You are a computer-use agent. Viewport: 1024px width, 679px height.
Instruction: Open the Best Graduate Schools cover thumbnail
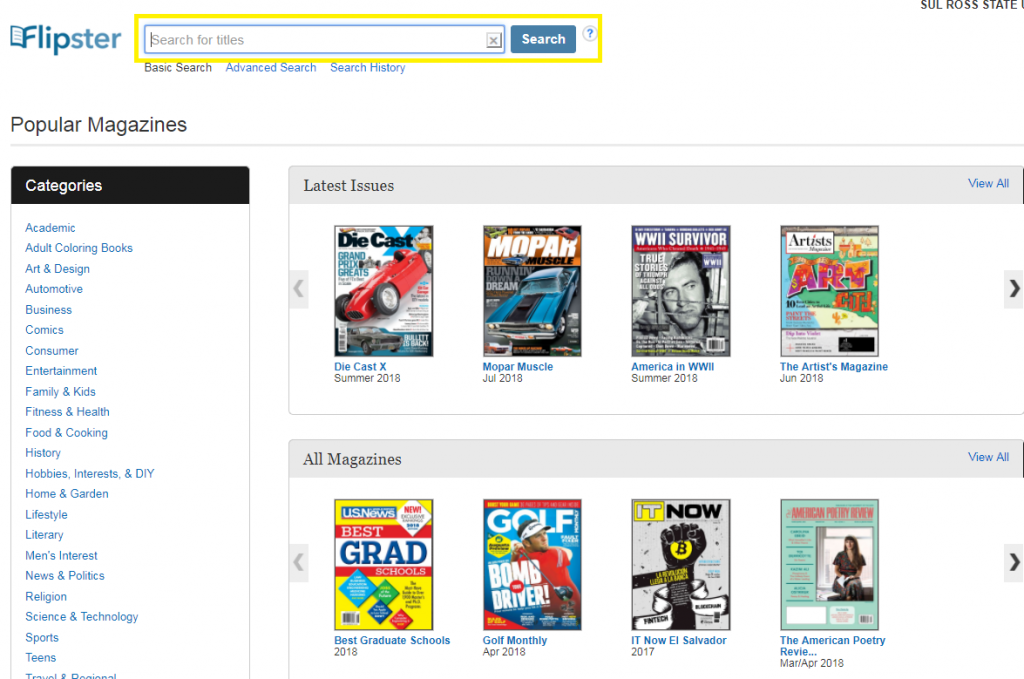click(383, 565)
